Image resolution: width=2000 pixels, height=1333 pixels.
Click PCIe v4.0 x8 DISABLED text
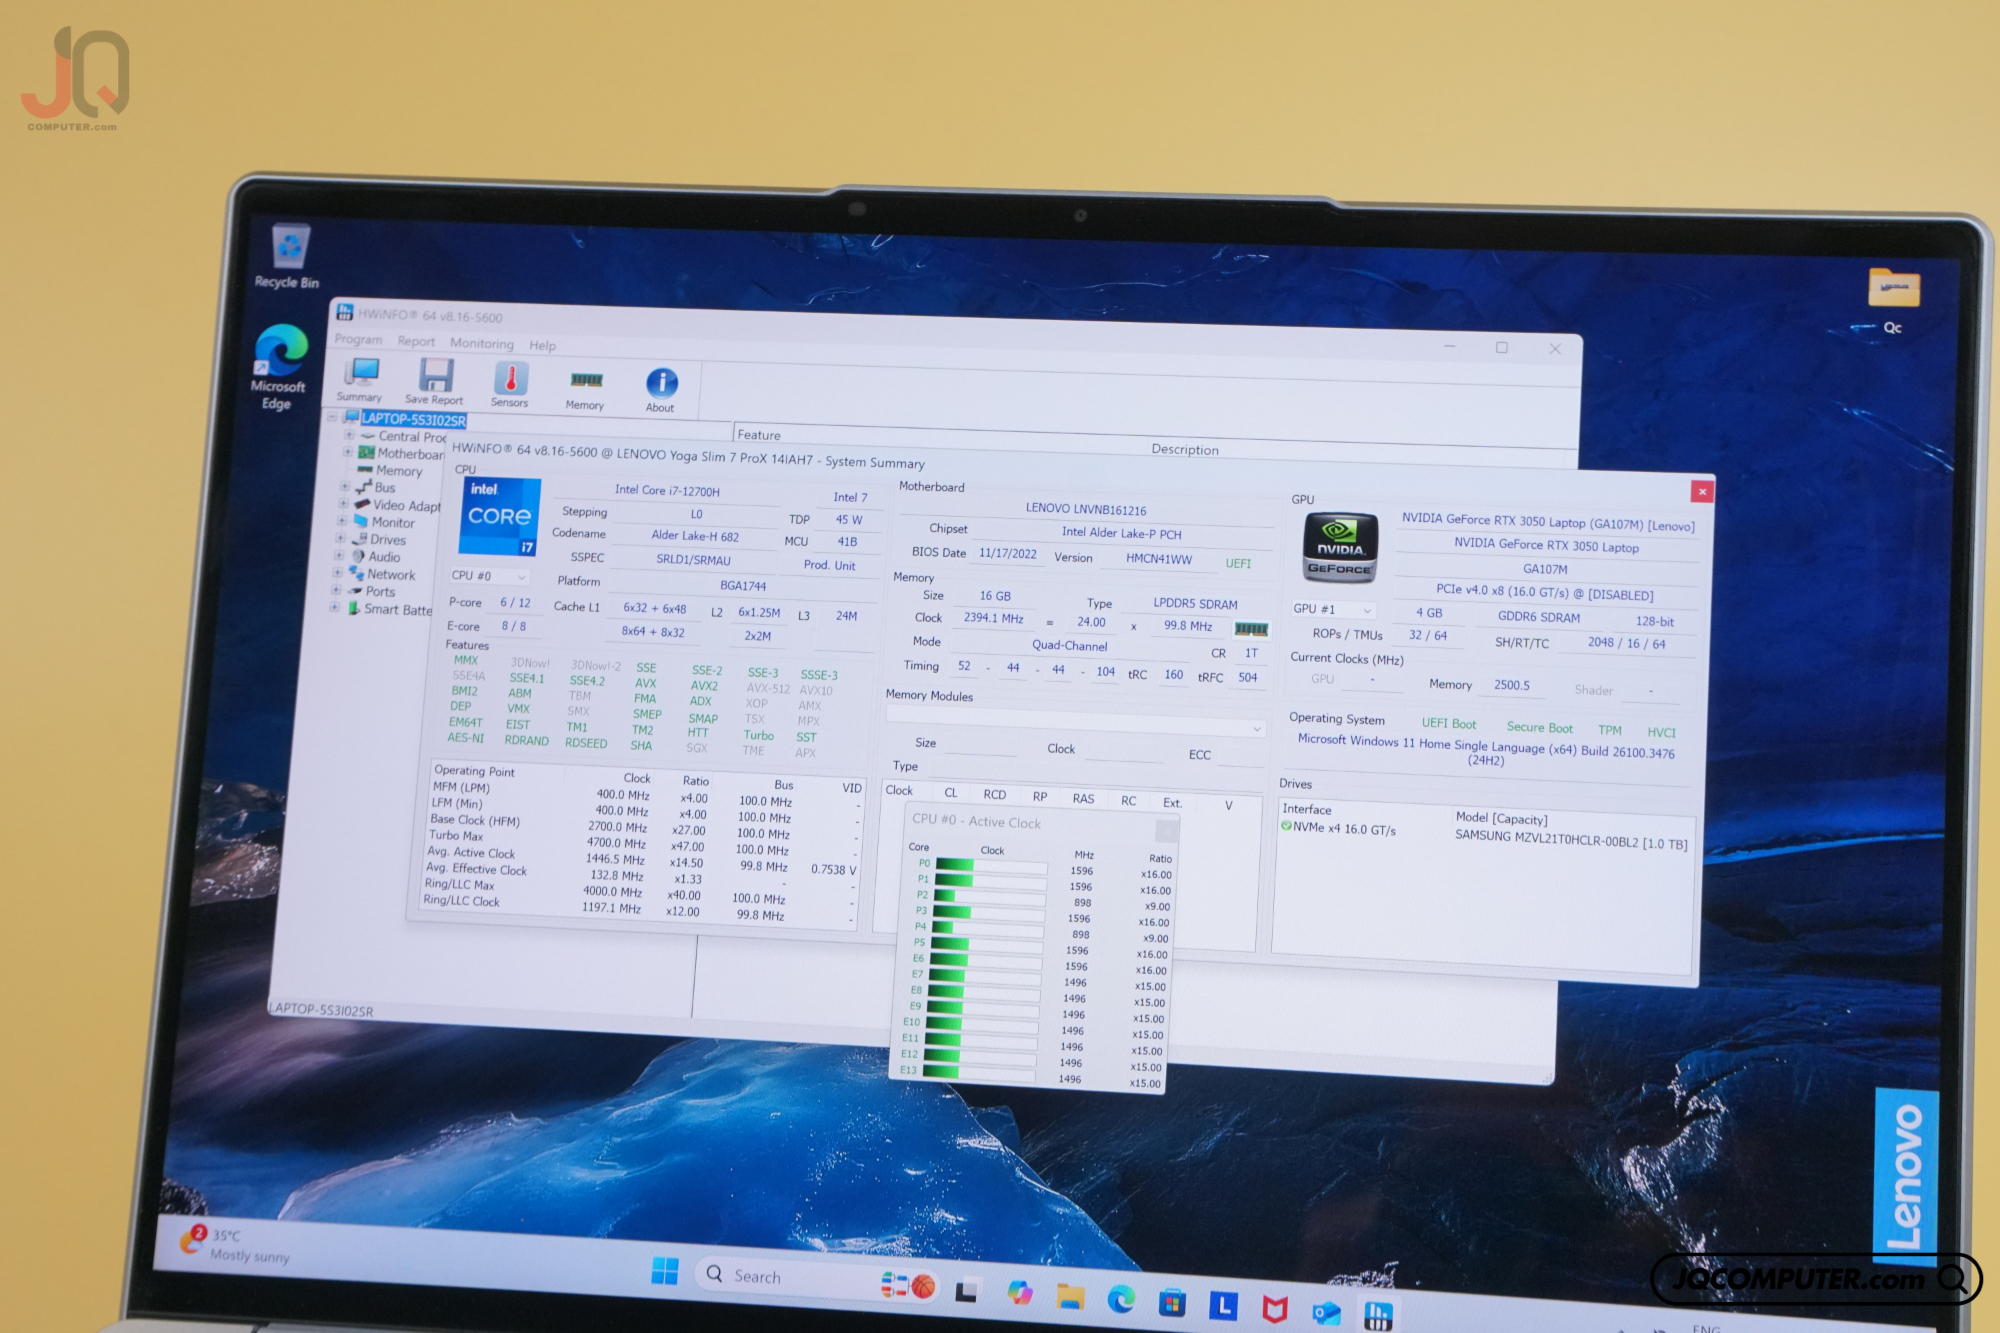pos(1545,593)
